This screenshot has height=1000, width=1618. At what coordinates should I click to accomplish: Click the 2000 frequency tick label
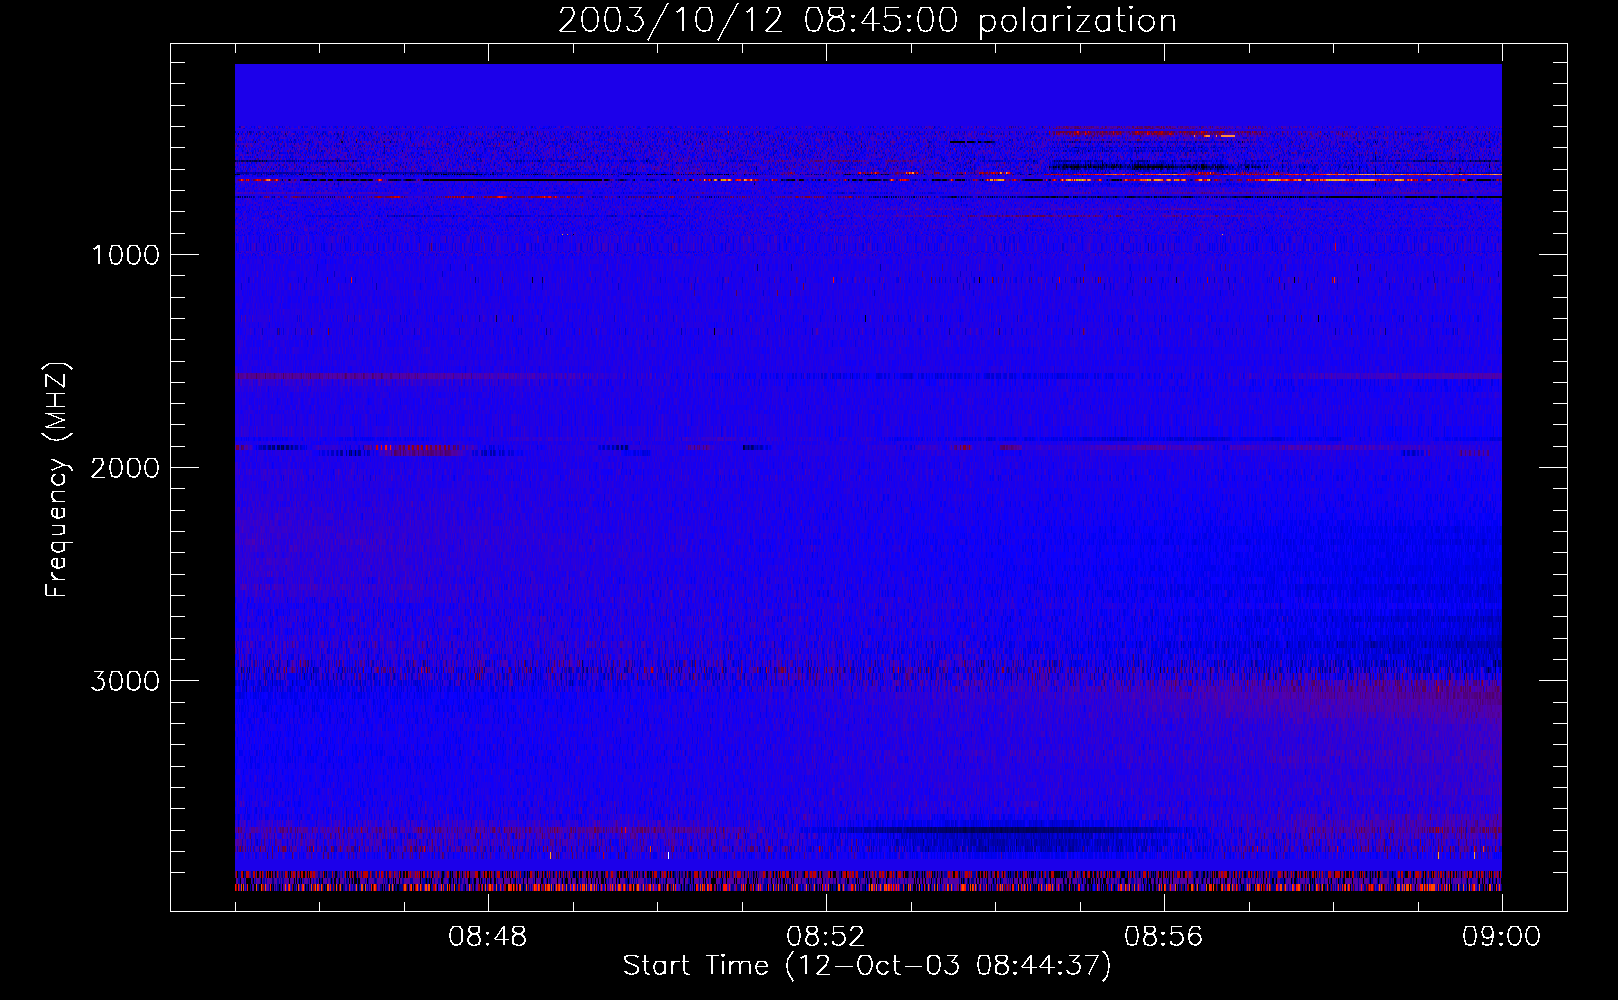tap(125, 468)
